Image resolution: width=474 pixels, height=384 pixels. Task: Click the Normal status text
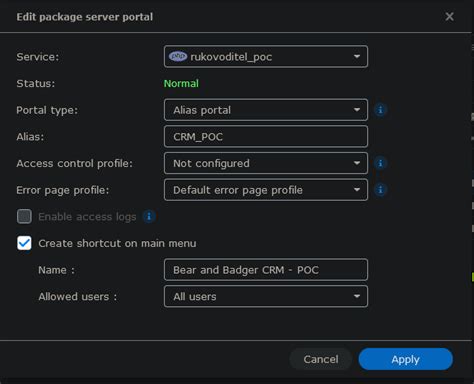coord(181,83)
